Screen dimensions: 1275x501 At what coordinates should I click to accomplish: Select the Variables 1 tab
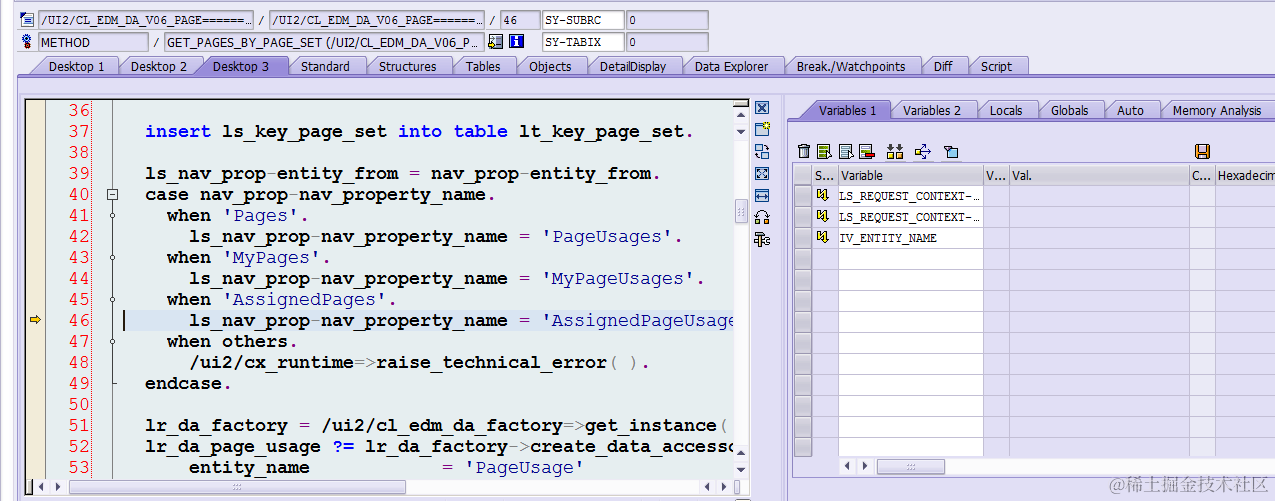point(847,110)
